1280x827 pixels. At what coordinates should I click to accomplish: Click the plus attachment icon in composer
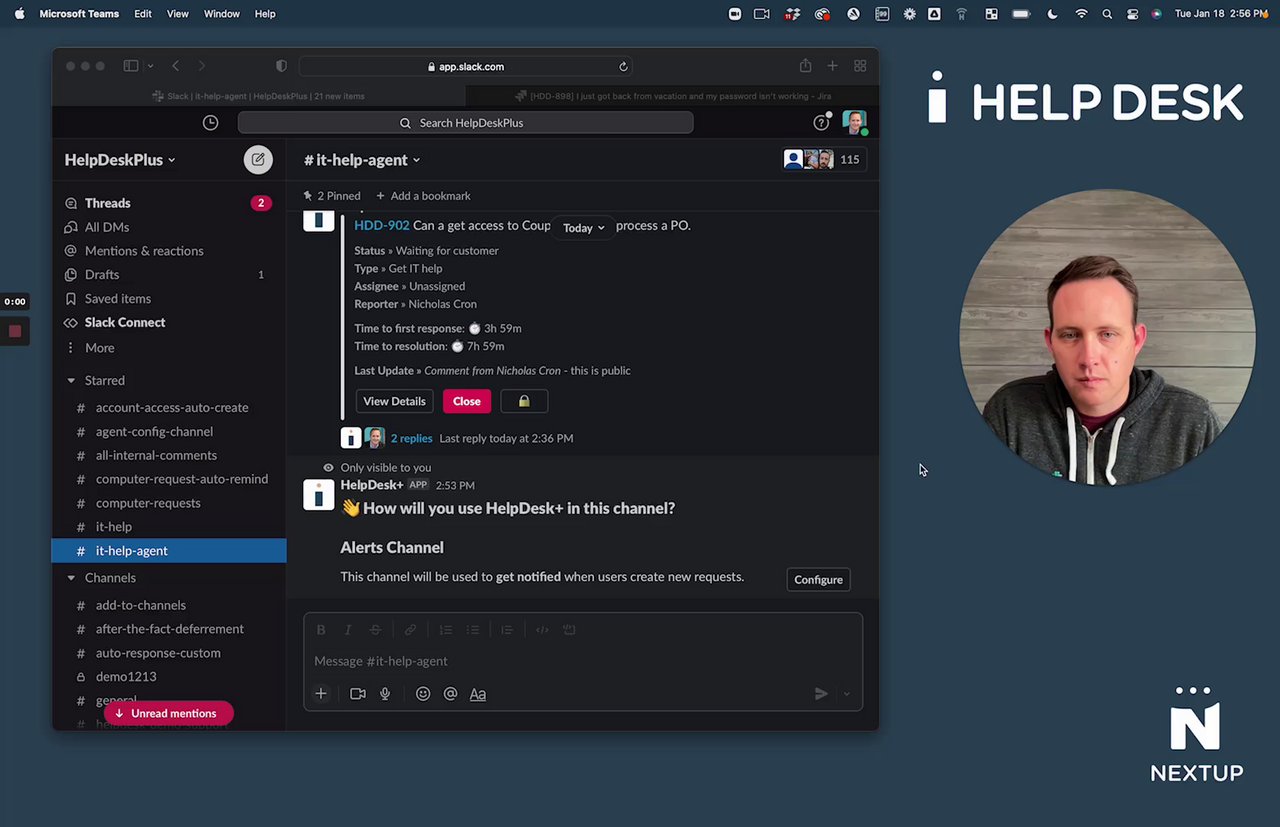click(321, 693)
